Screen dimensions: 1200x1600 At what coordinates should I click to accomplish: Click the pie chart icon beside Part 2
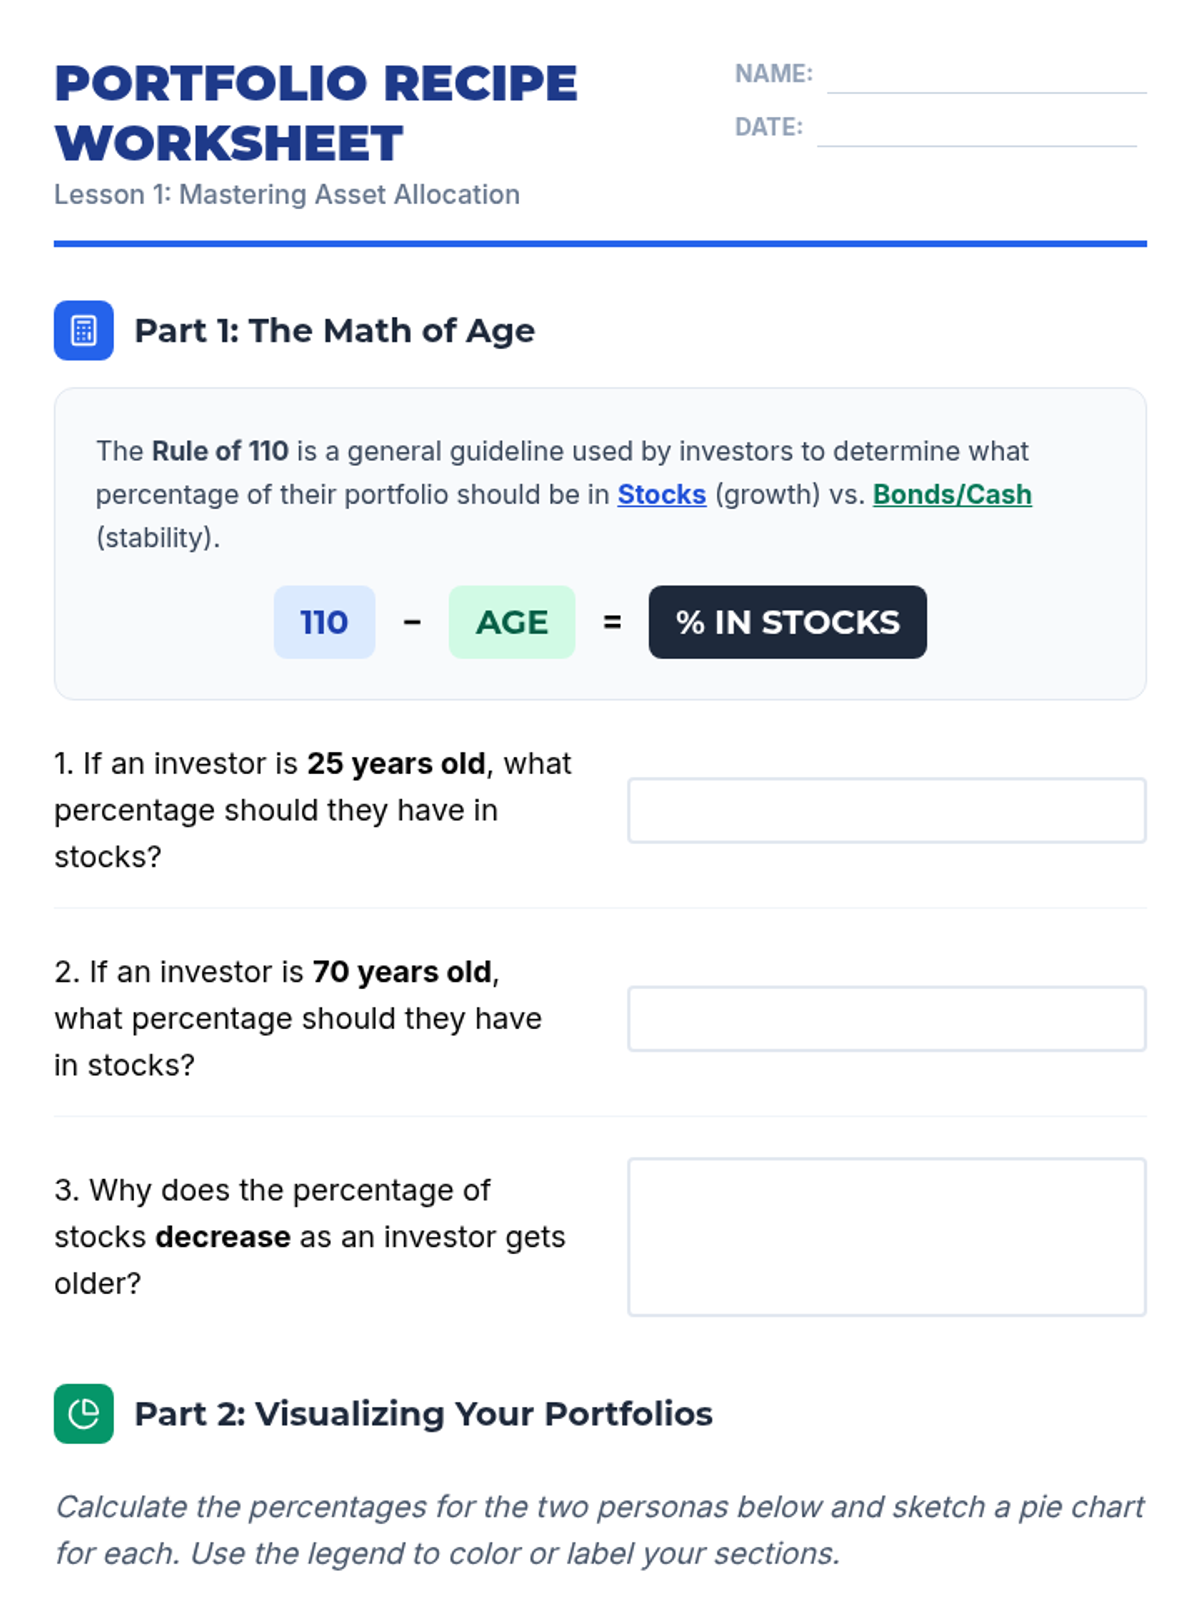point(83,1413)
